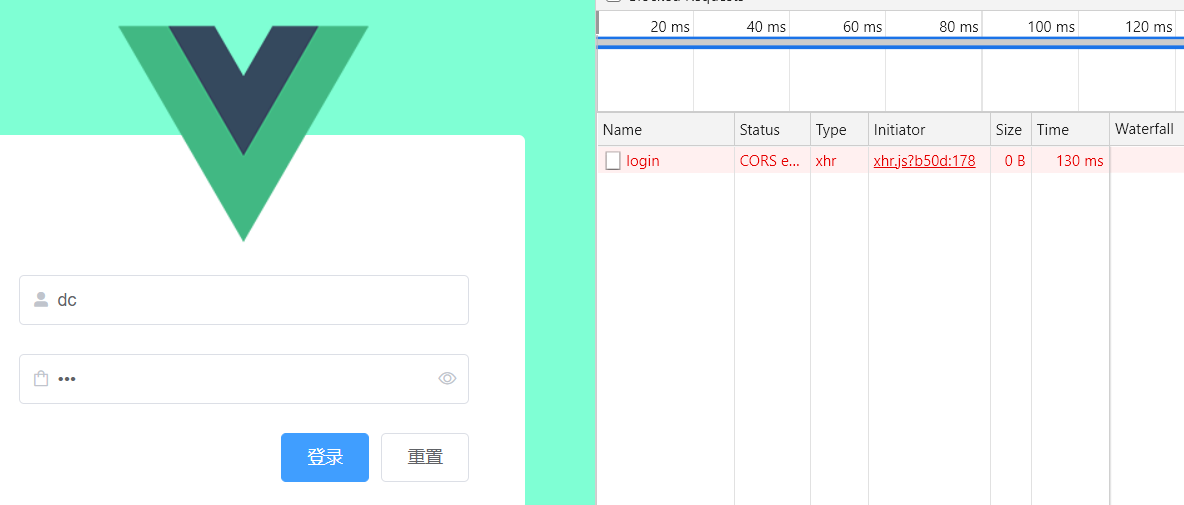Sort requests by Name column header
The height and width of the screenshot is (505, 1184).
point(666,130)
